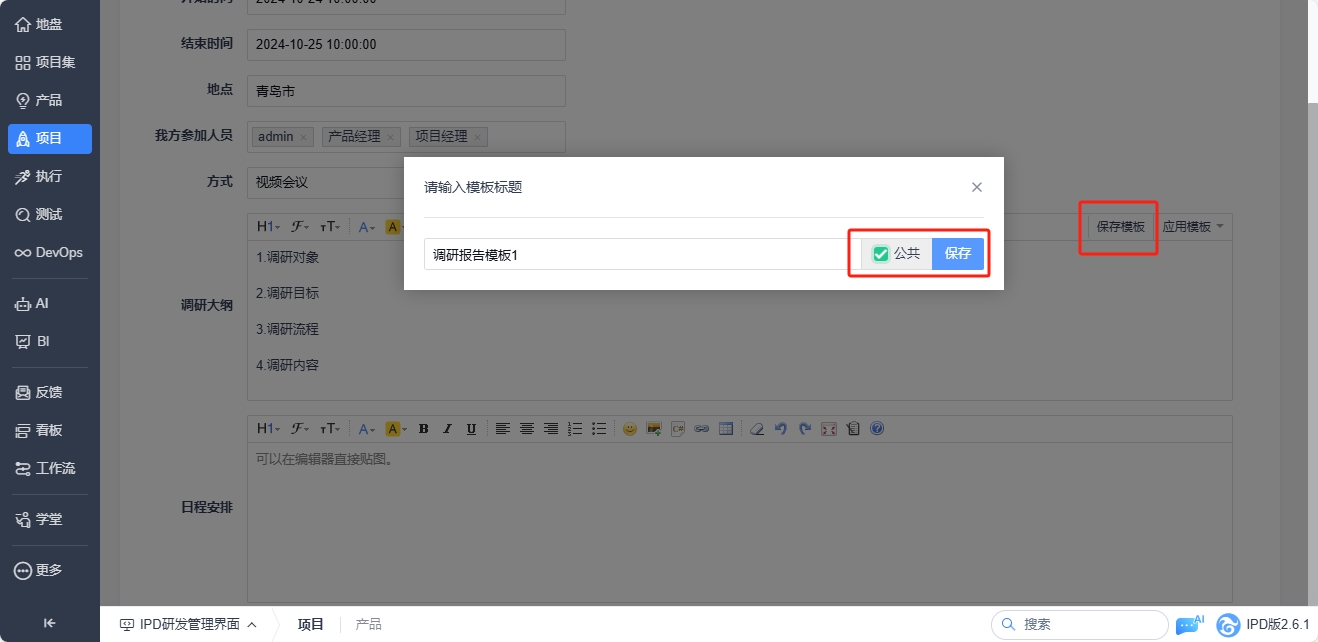Image resolution: width=1318 pixels, height=642 pixels.
Task: Open font size dropdown in 调研大纲 editor
Action: pos(331,227)
